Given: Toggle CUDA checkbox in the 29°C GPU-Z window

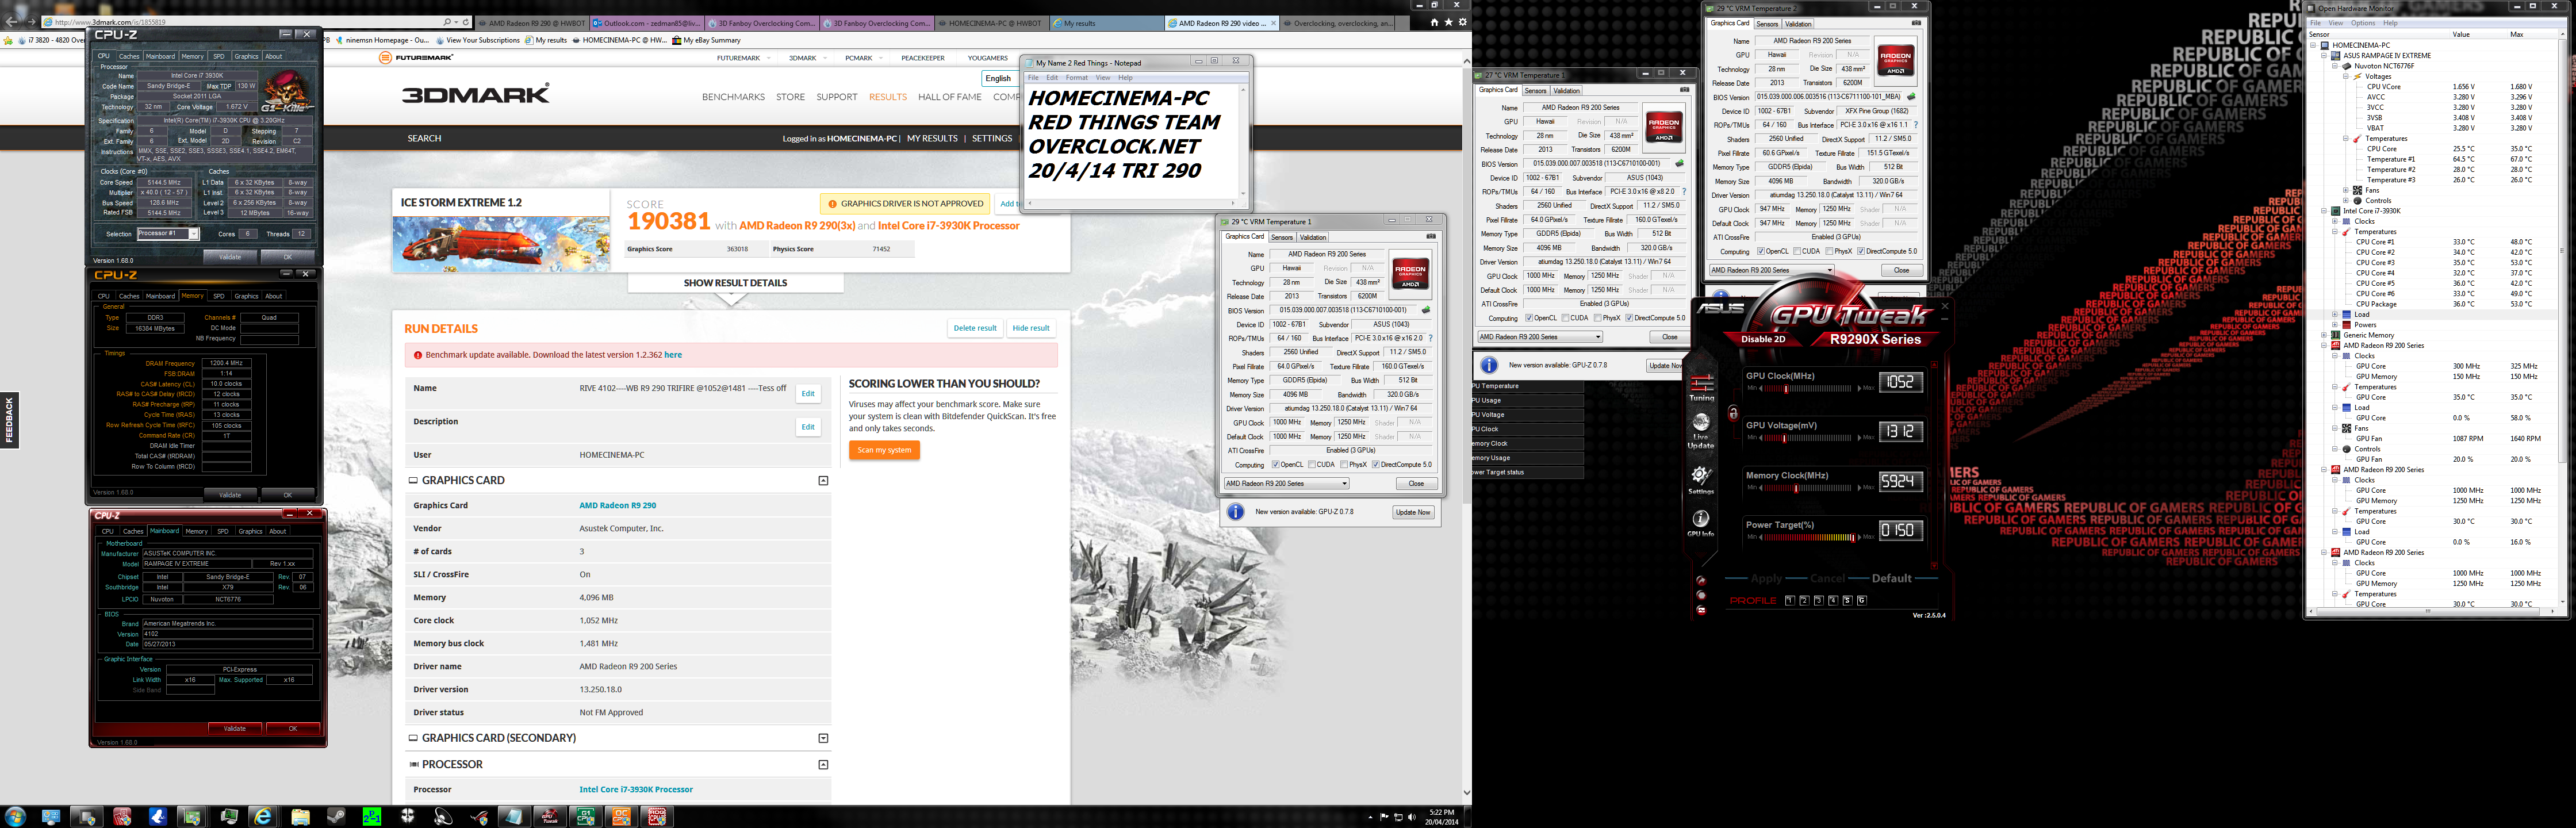Looking at the screenshot, I should point(1312,465).
